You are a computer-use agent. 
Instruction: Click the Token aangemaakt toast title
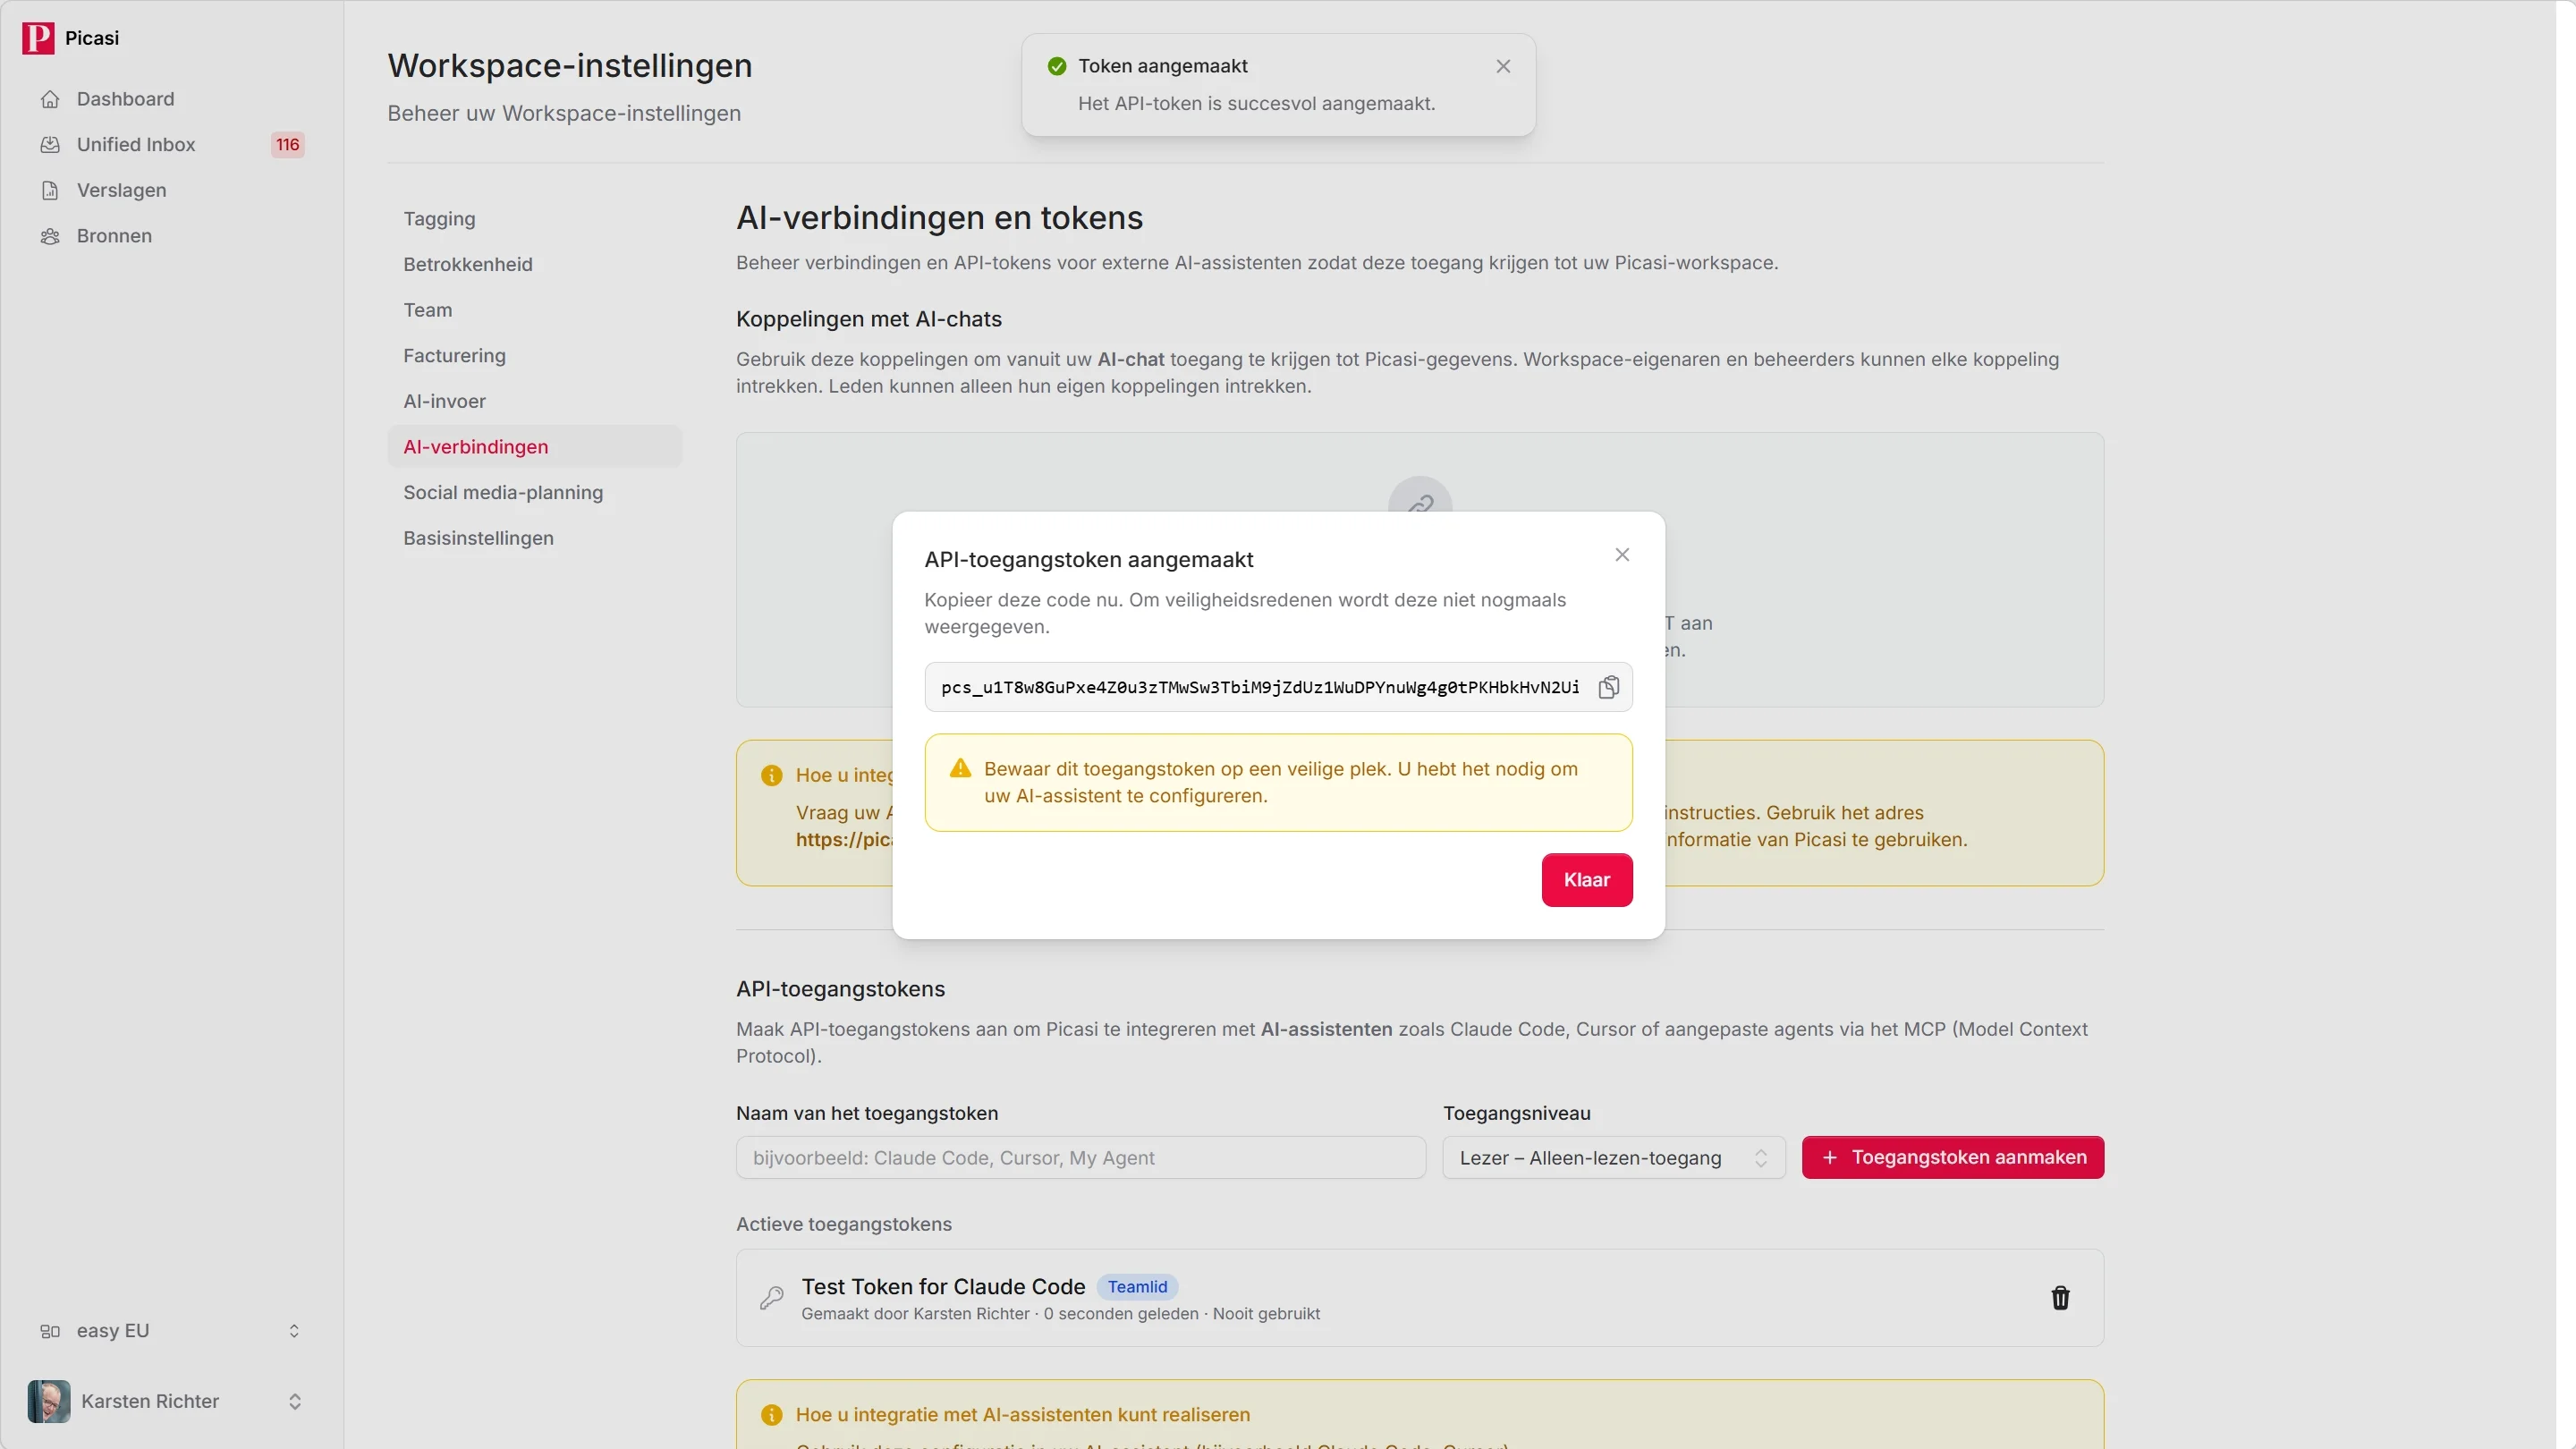point(1162,66)
